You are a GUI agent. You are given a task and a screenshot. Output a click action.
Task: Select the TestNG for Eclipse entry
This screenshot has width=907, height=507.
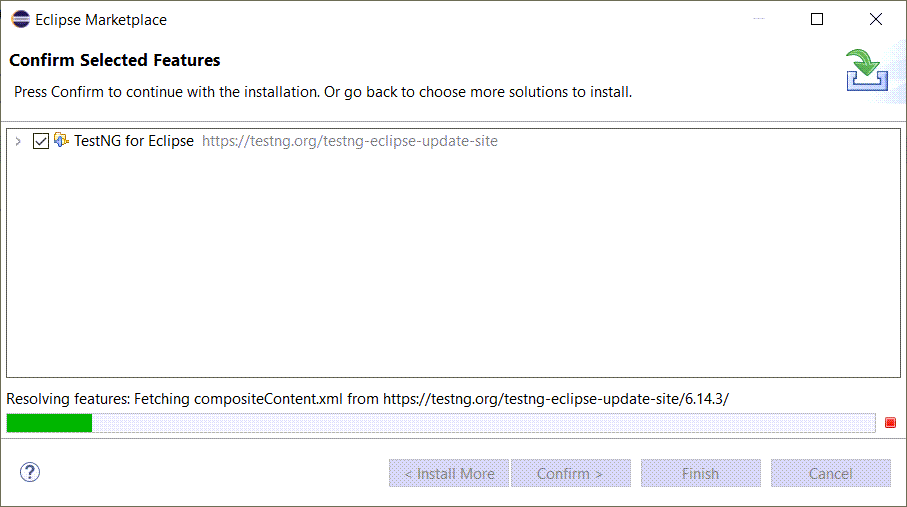(134, 141)
